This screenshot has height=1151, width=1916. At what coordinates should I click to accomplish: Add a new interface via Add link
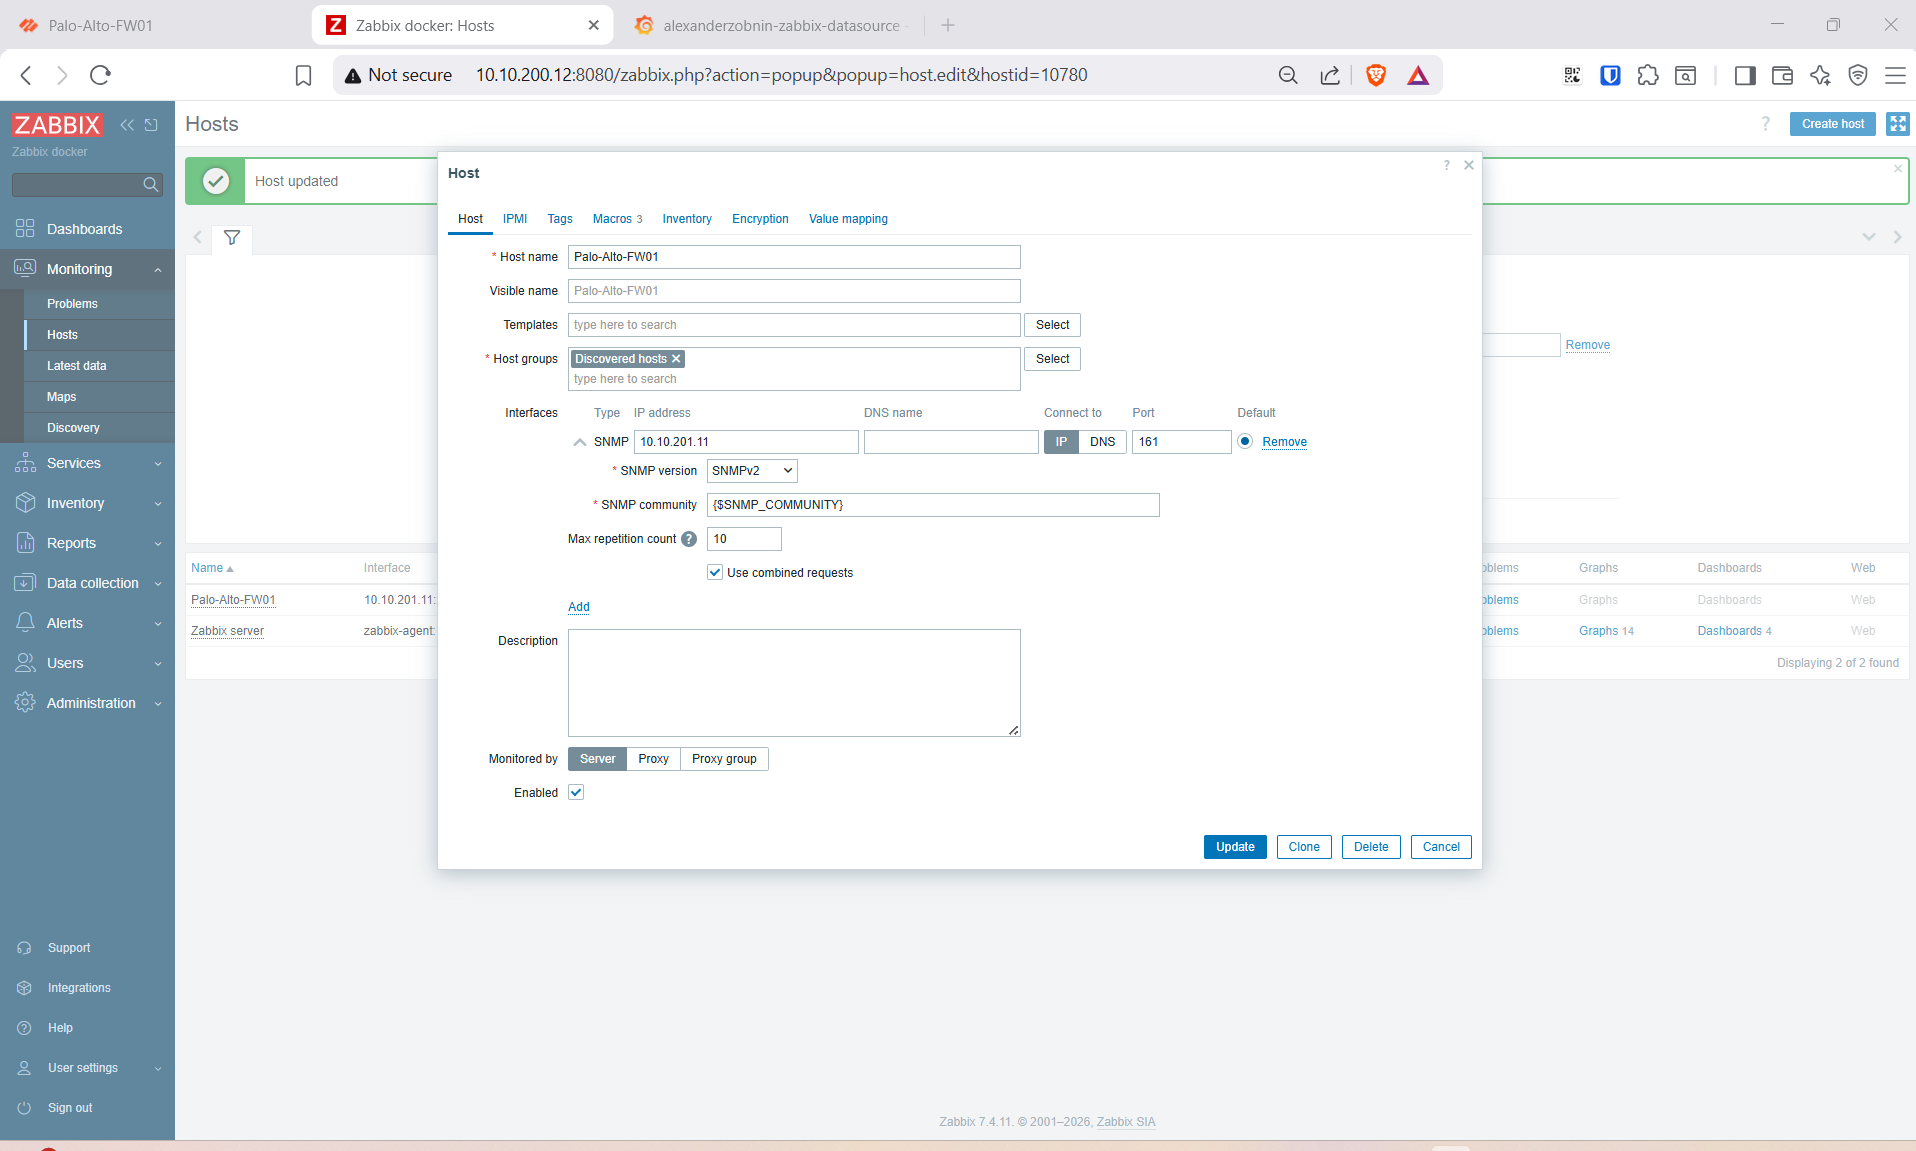579,607
